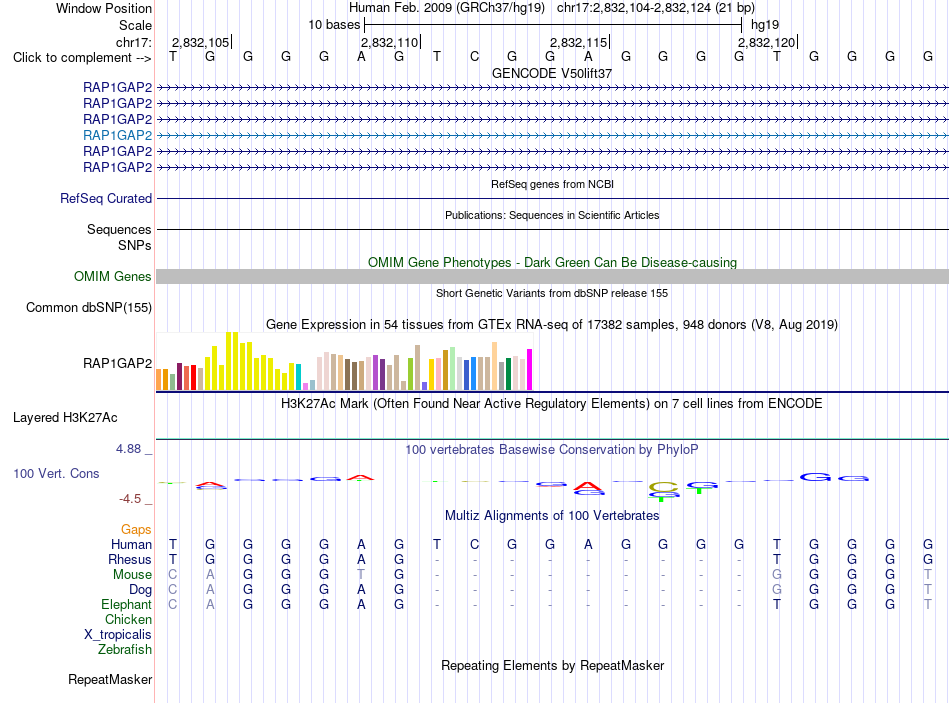Open GTEx Gene Expression track title
The width and height of the screenshot is (950, 703).
tap(552, 325)
